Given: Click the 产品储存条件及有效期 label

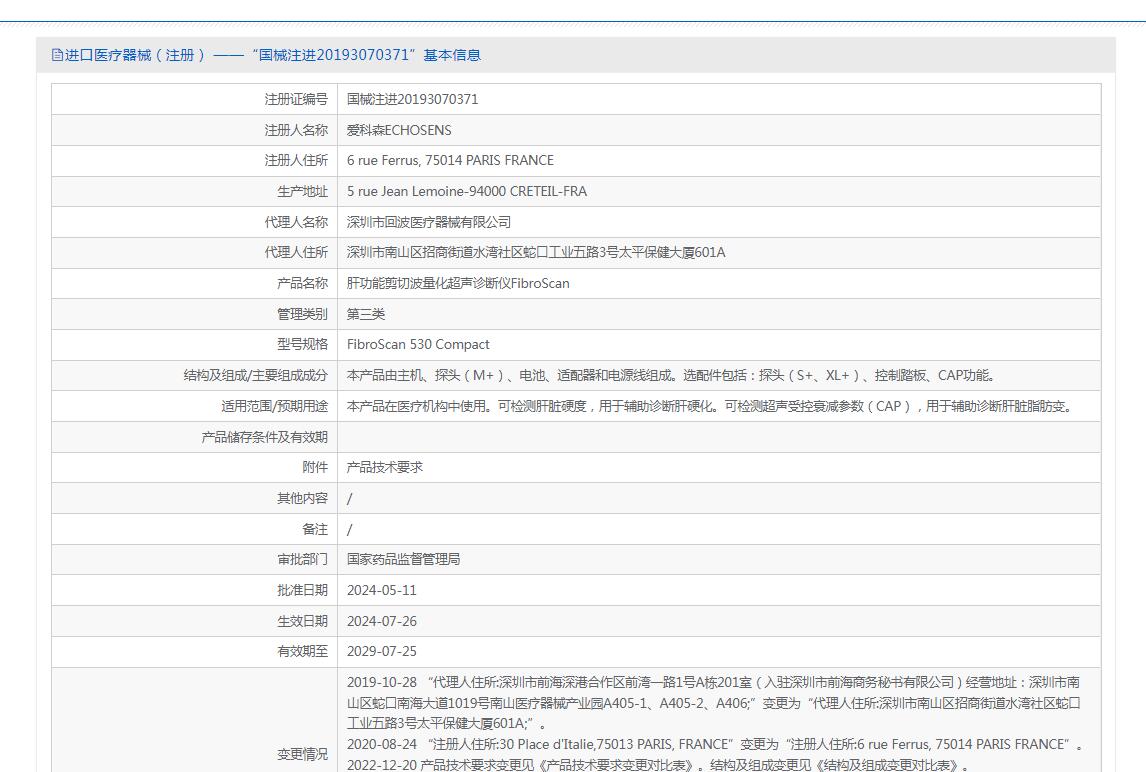Looking at the screenshot, I should point(265,437).
